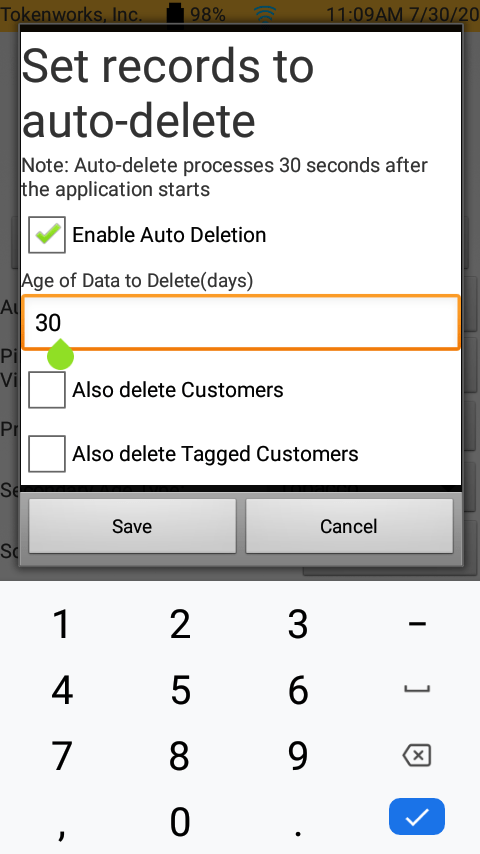The height and width of the screenshot is (854, 480).
Task: Check the Also delete Customers box
Action: [x=47, y=390]
